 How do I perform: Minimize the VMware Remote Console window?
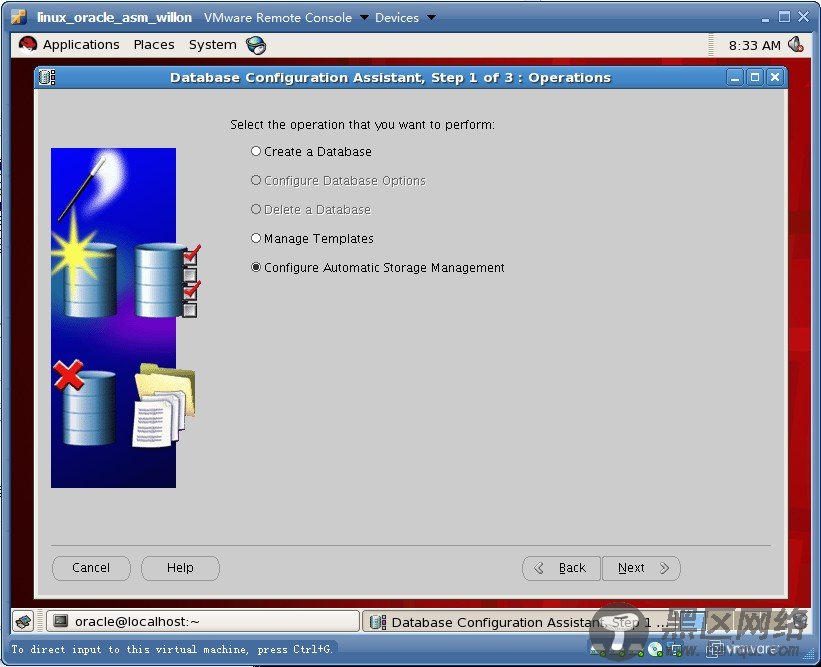(765, 18)
